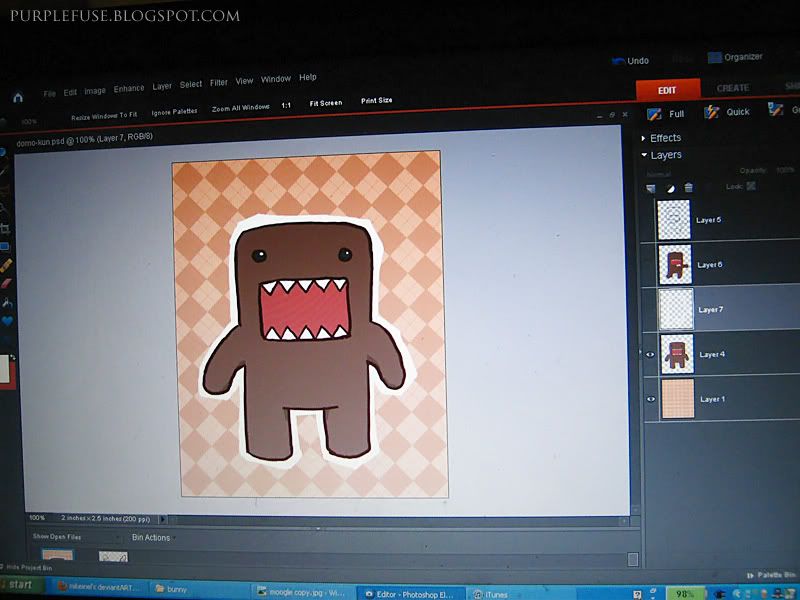Click the Print Size button
Viewport: 800px width, 600px height.
click(x=376, y=101)
